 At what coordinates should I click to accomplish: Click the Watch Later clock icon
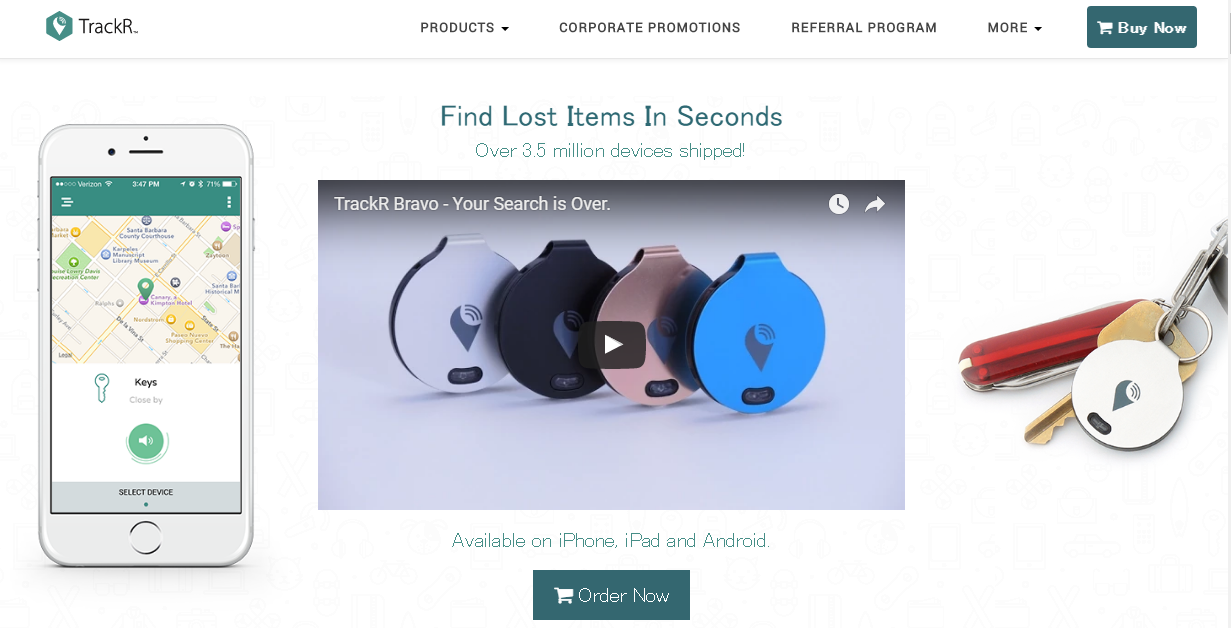pyautogui.click(x=839, y=204)
